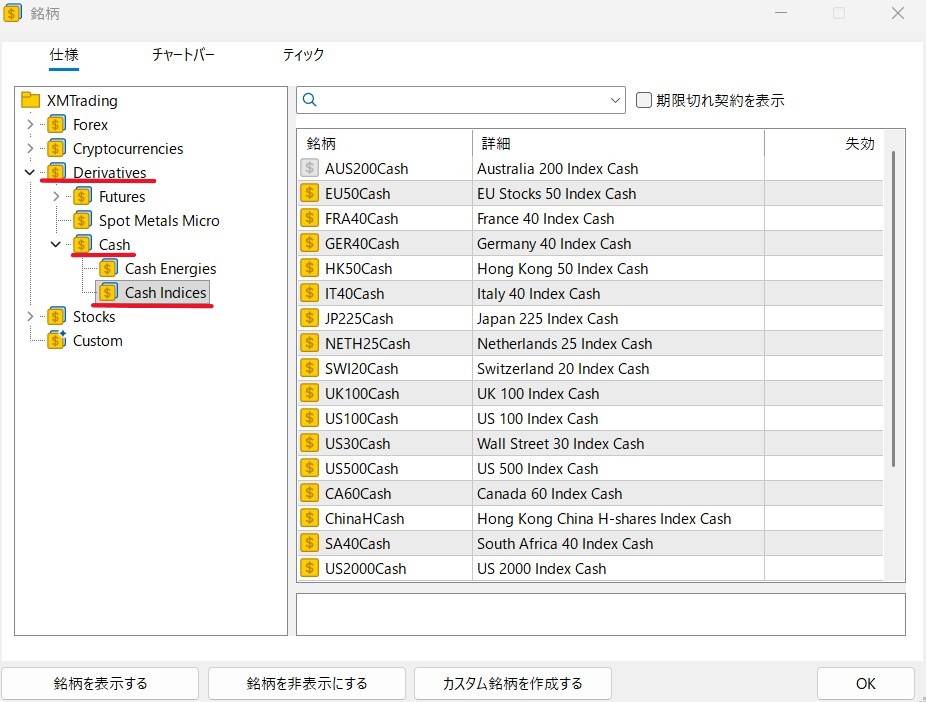Click the GER40Cash symbol icon

[309, 243]
